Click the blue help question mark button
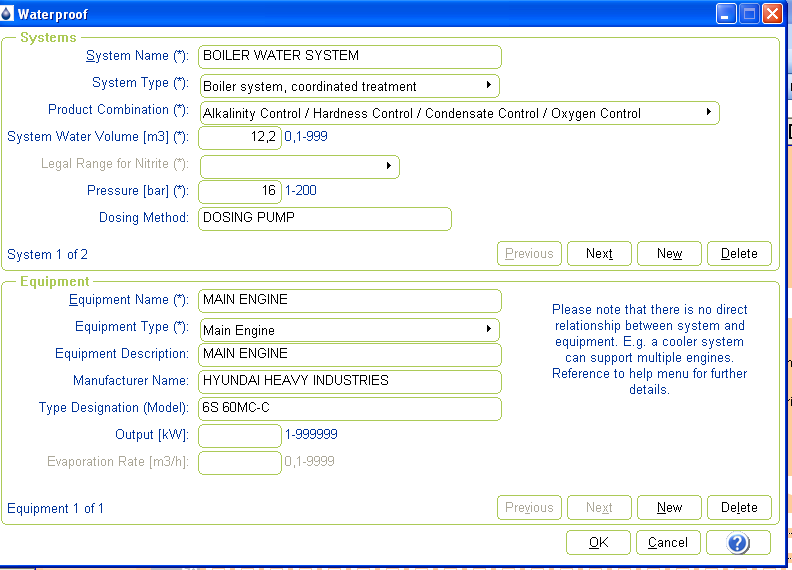This screenshot has height=570, width=792. [x=738, y=543]
